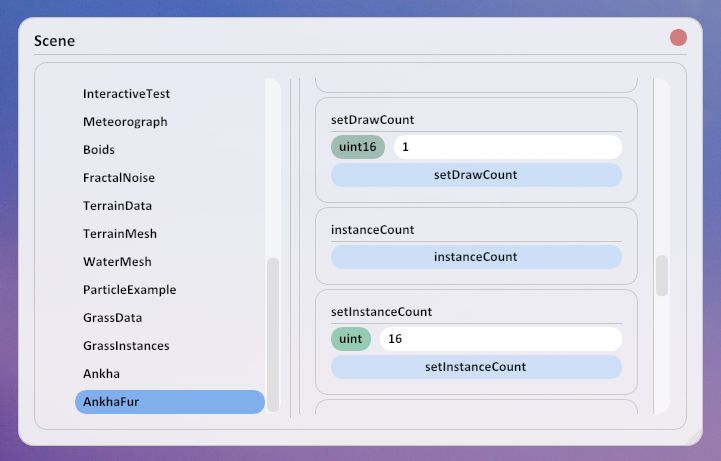
Task: Focus the uint instance count input field
Action: (x=500, y=339)
